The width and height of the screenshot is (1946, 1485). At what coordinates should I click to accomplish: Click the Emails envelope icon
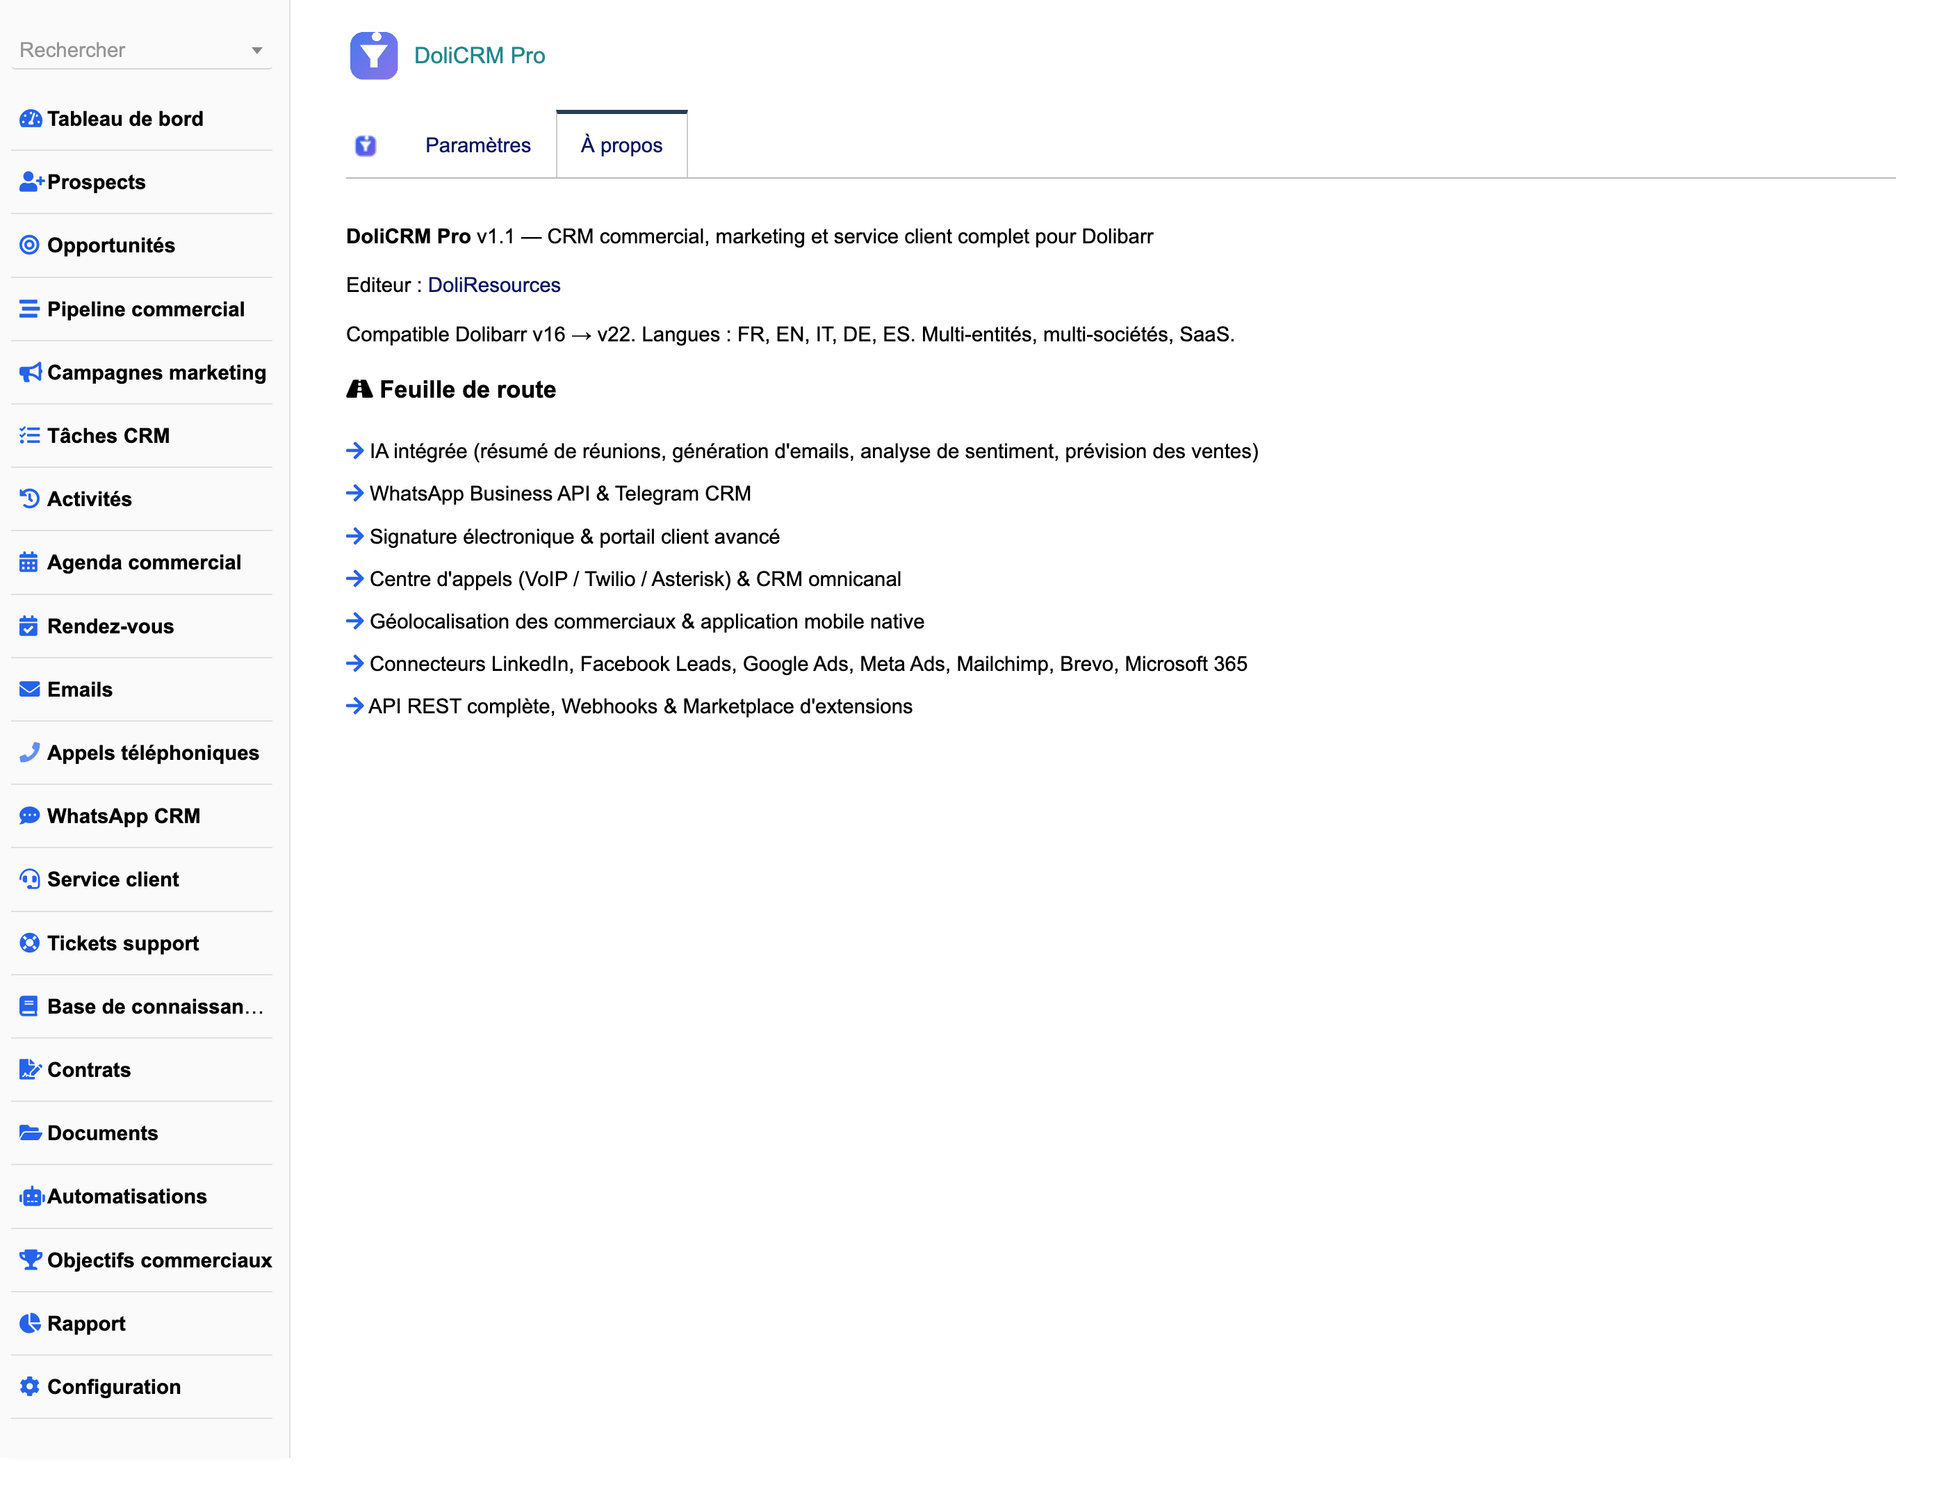point(30,689)
